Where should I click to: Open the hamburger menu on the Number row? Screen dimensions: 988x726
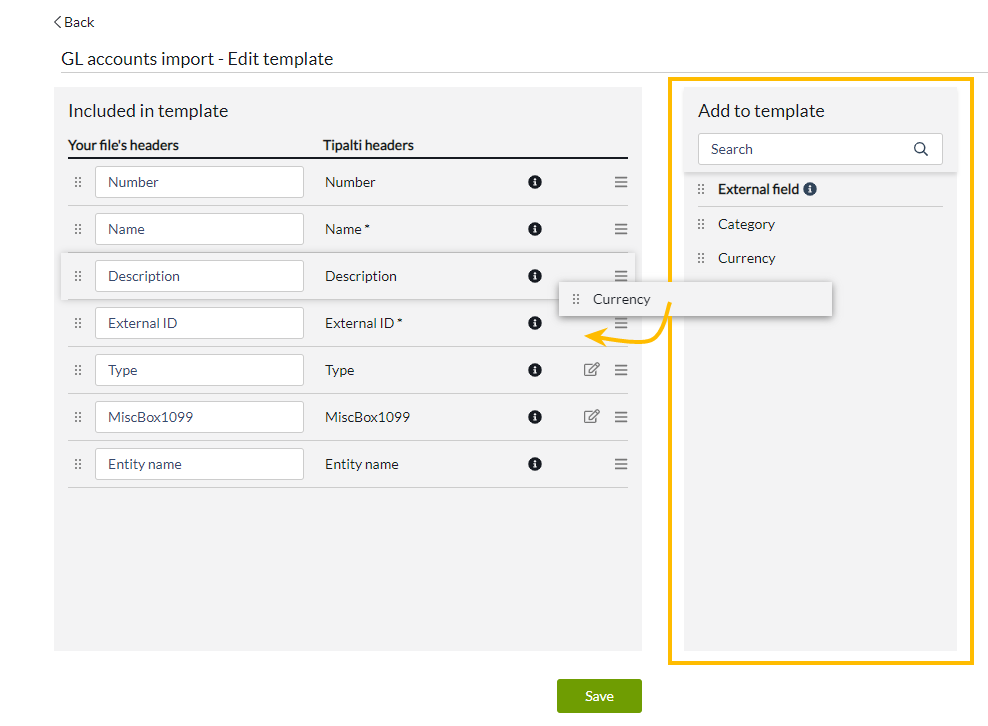pos(621,182)
